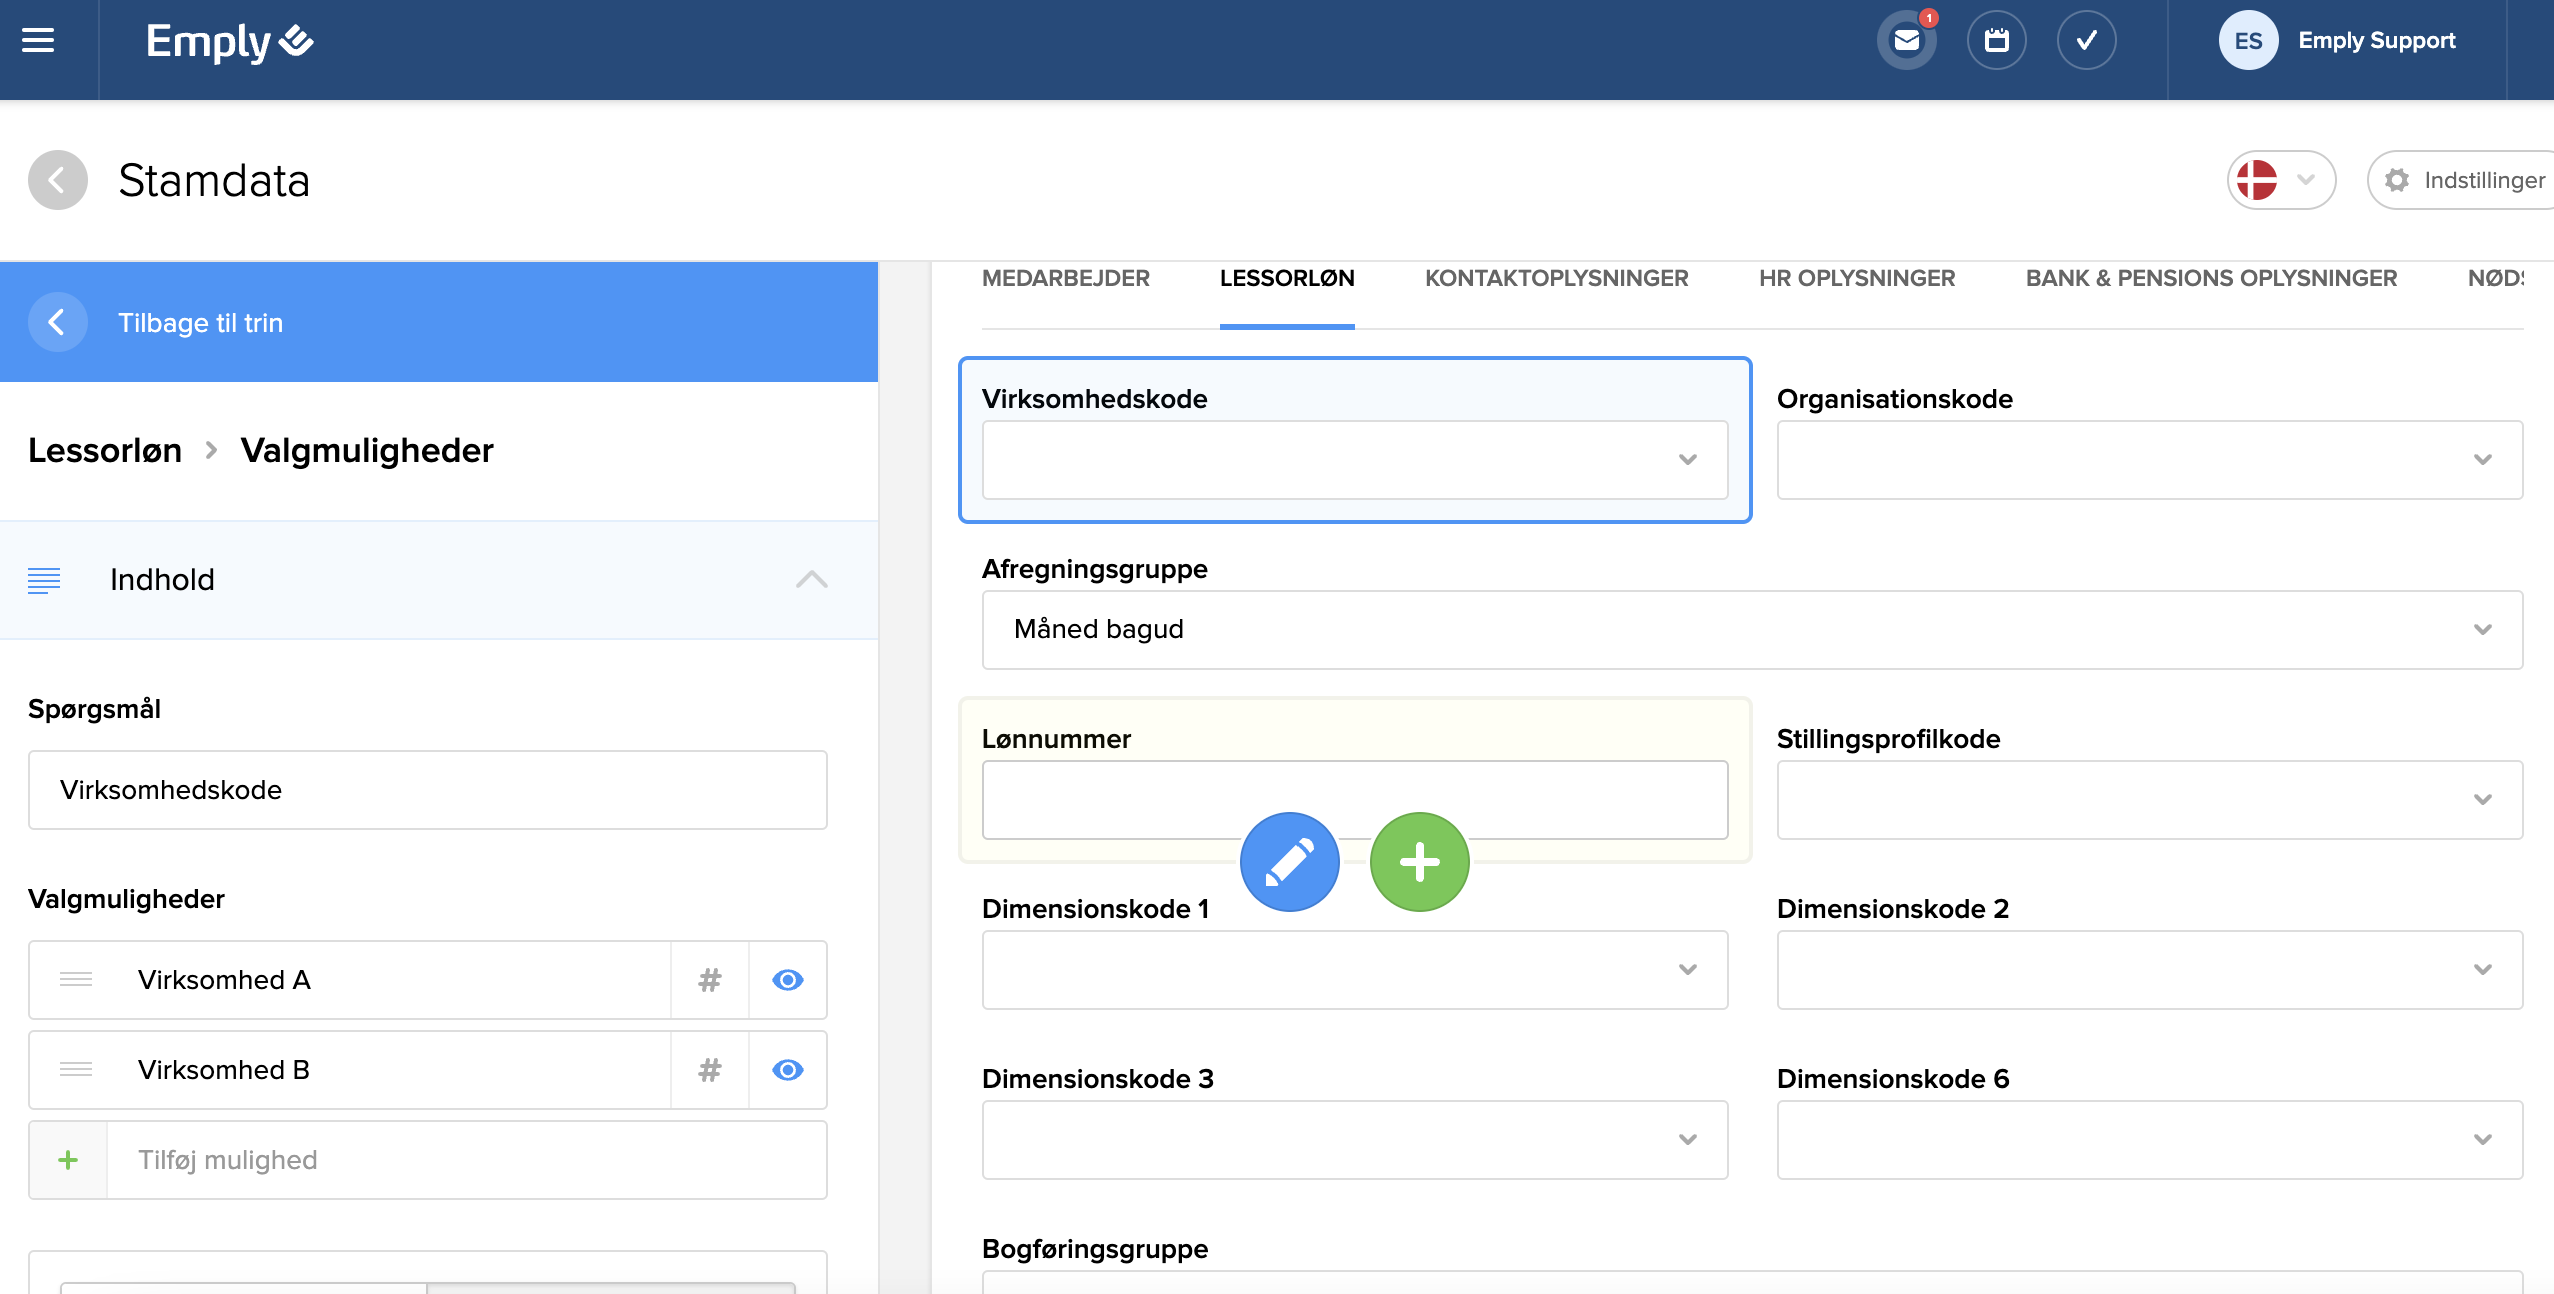
Task: Open the mail inbox icon
Action: (1906, 41)
